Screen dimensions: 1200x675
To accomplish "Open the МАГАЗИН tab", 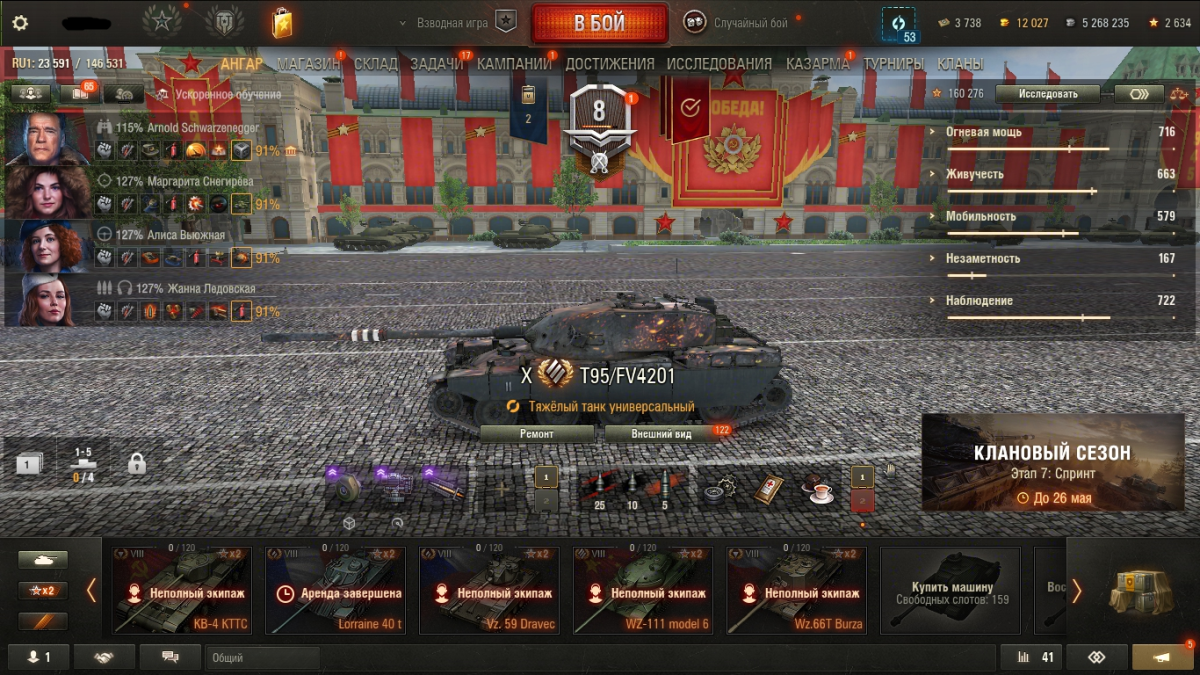I will [308, 64].
